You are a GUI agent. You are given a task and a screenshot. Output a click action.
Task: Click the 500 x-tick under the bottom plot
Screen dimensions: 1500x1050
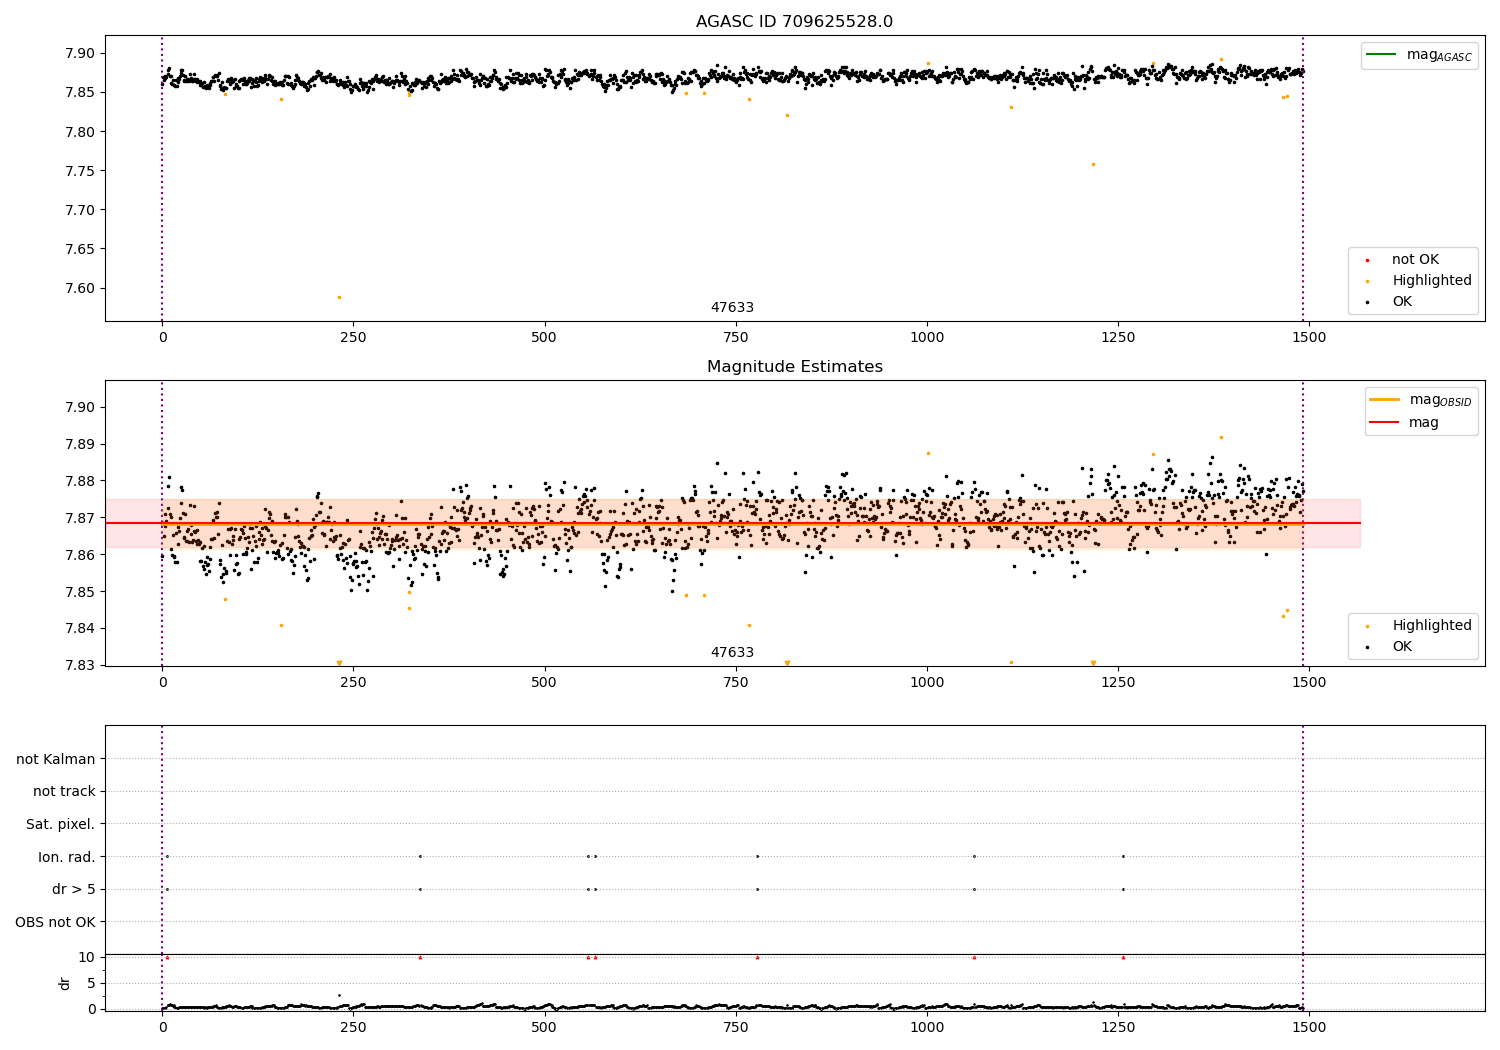pos(545,1027)
